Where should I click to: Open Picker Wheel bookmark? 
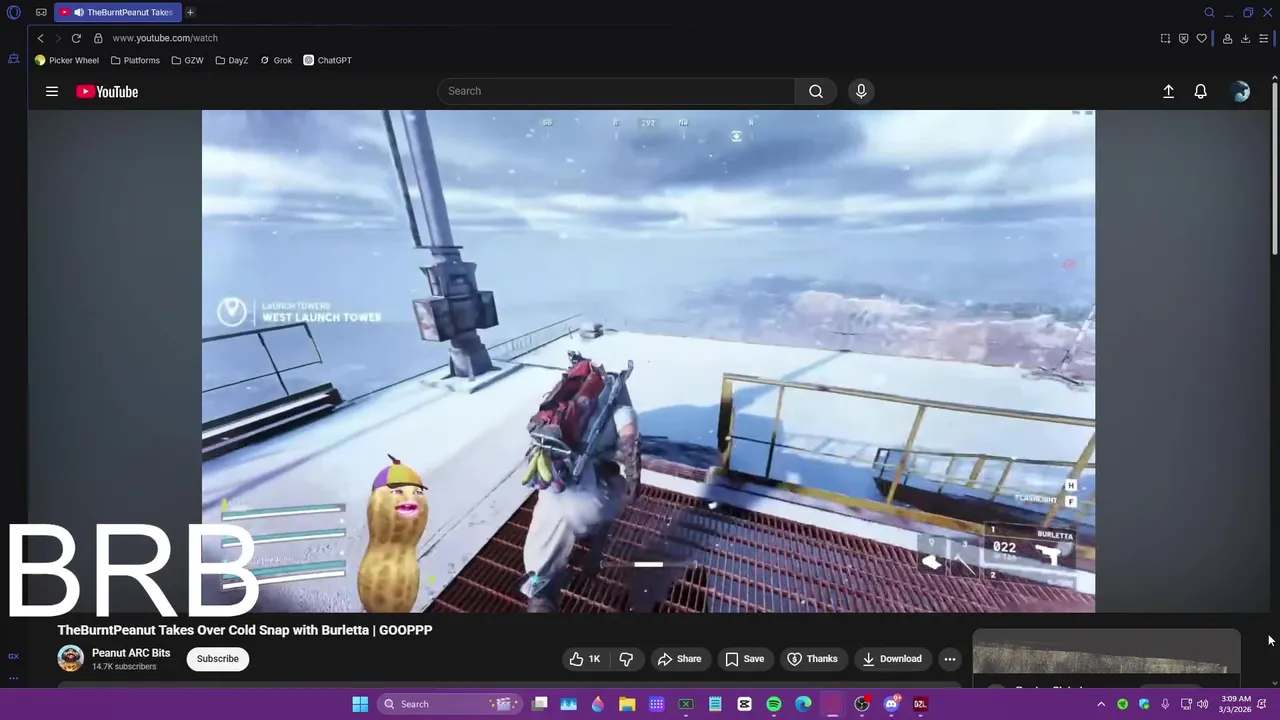tap(67, 60)
